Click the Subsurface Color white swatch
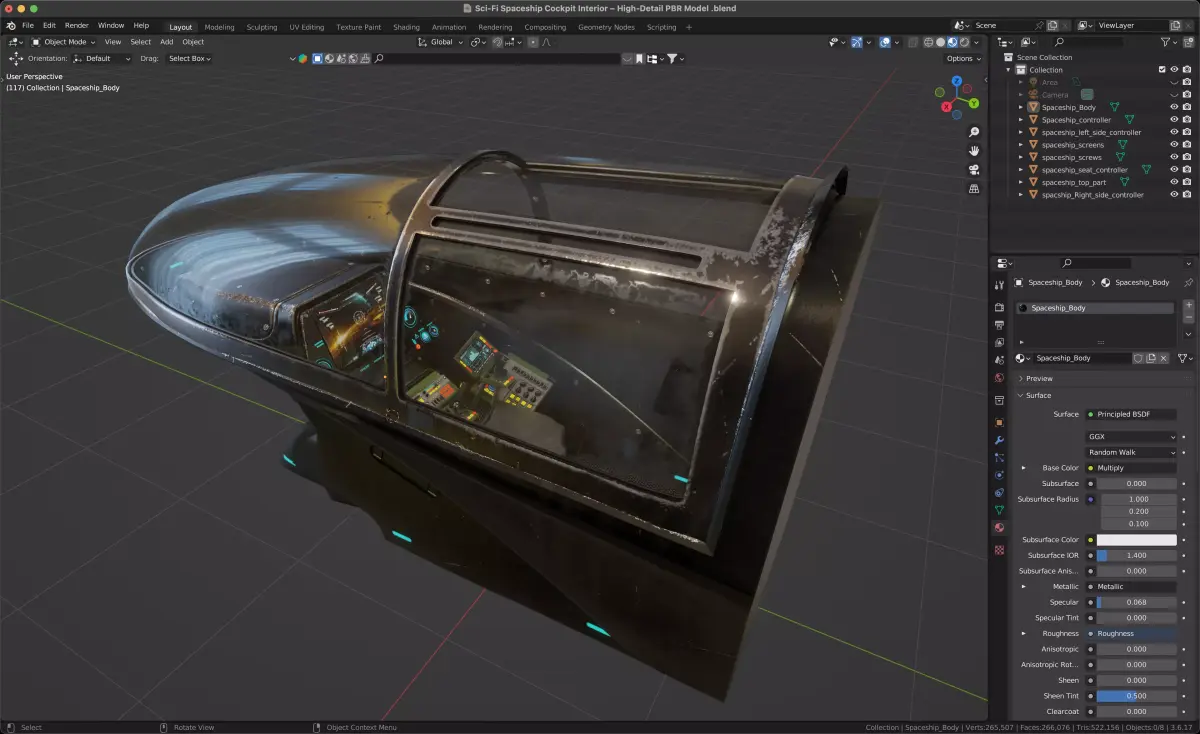 tap(1137, 540)
